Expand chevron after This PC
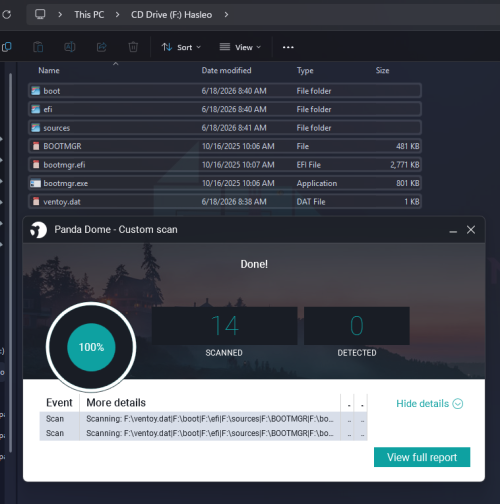Viewport: 500px width, 504px height. pyautogui.click(x=117, y=15)
